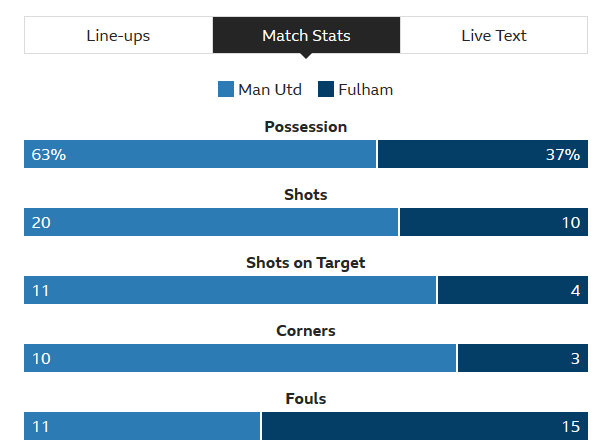Viewport: 616px width, 448px height.
Task: Select Man Utd fouls bar showing 11
Action: [142, 426]
